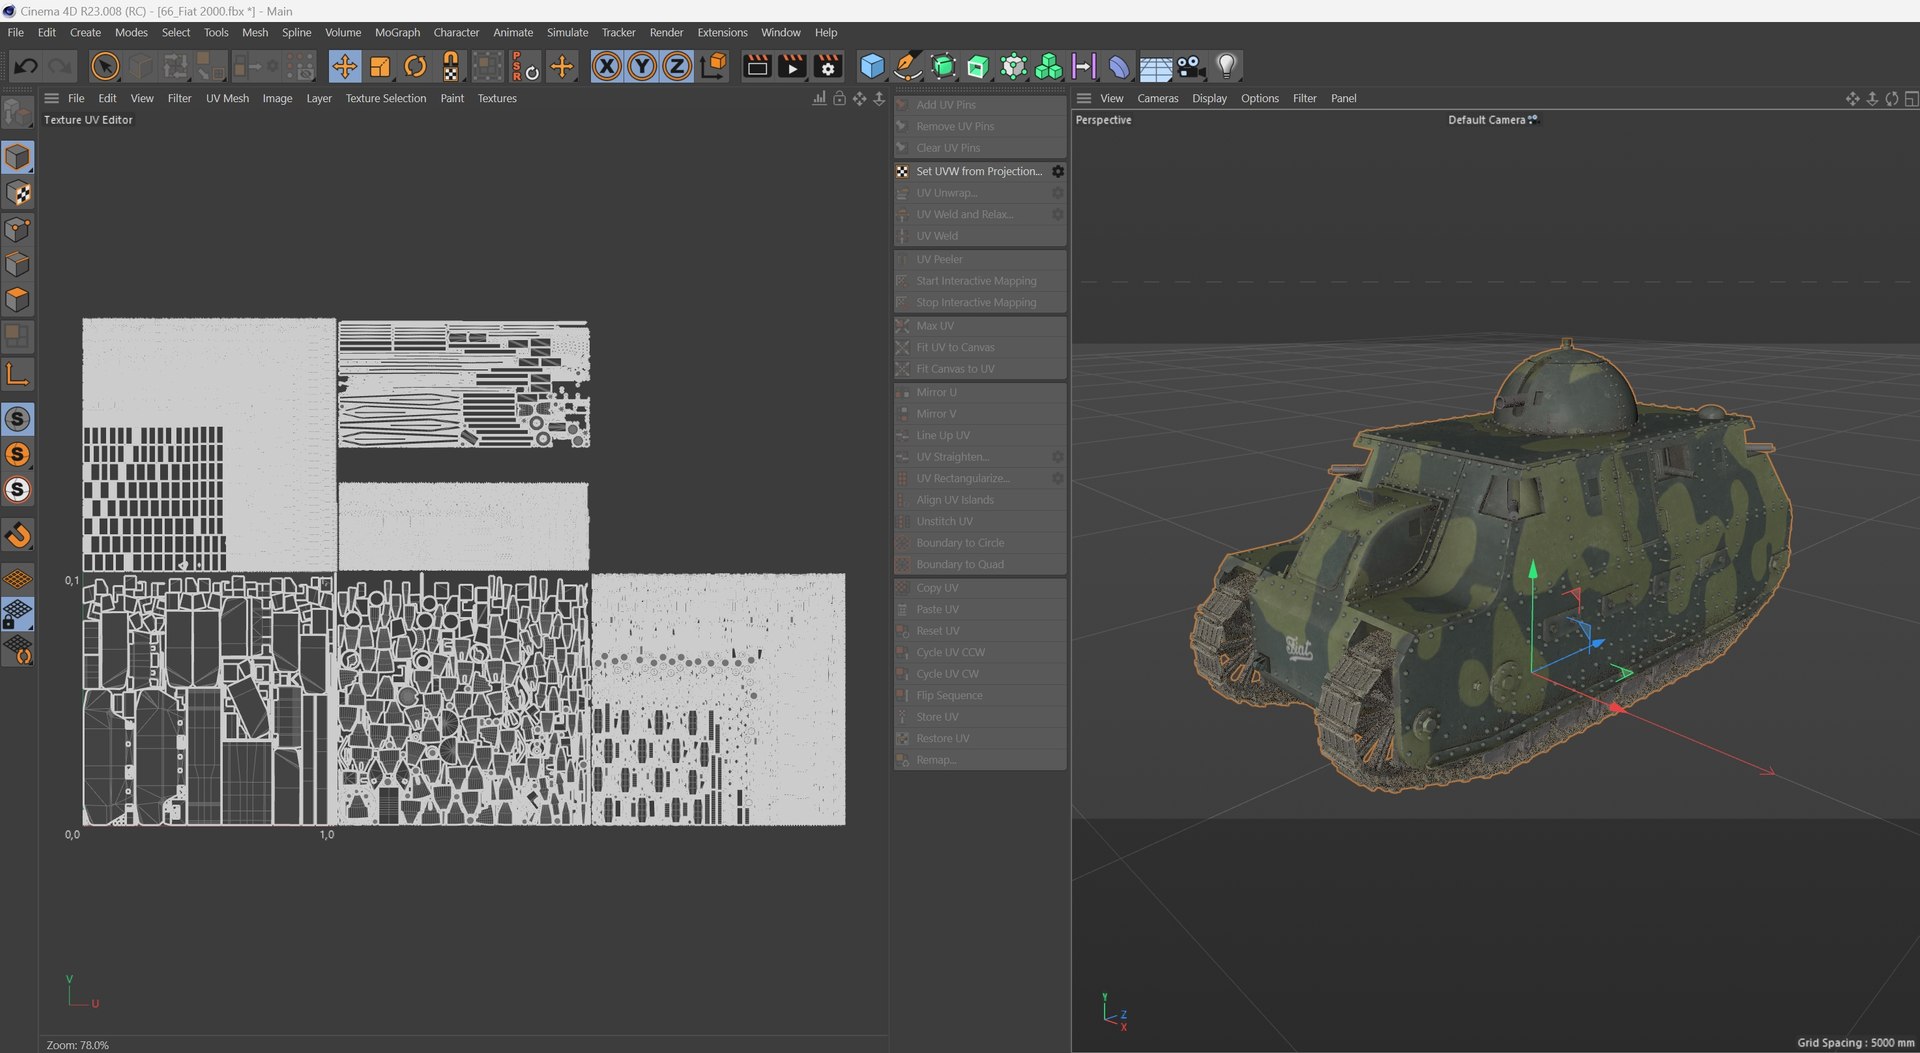1920x1053 pixels.
Task: Click the Default Camera label
Action: (x=1486, y=120)
